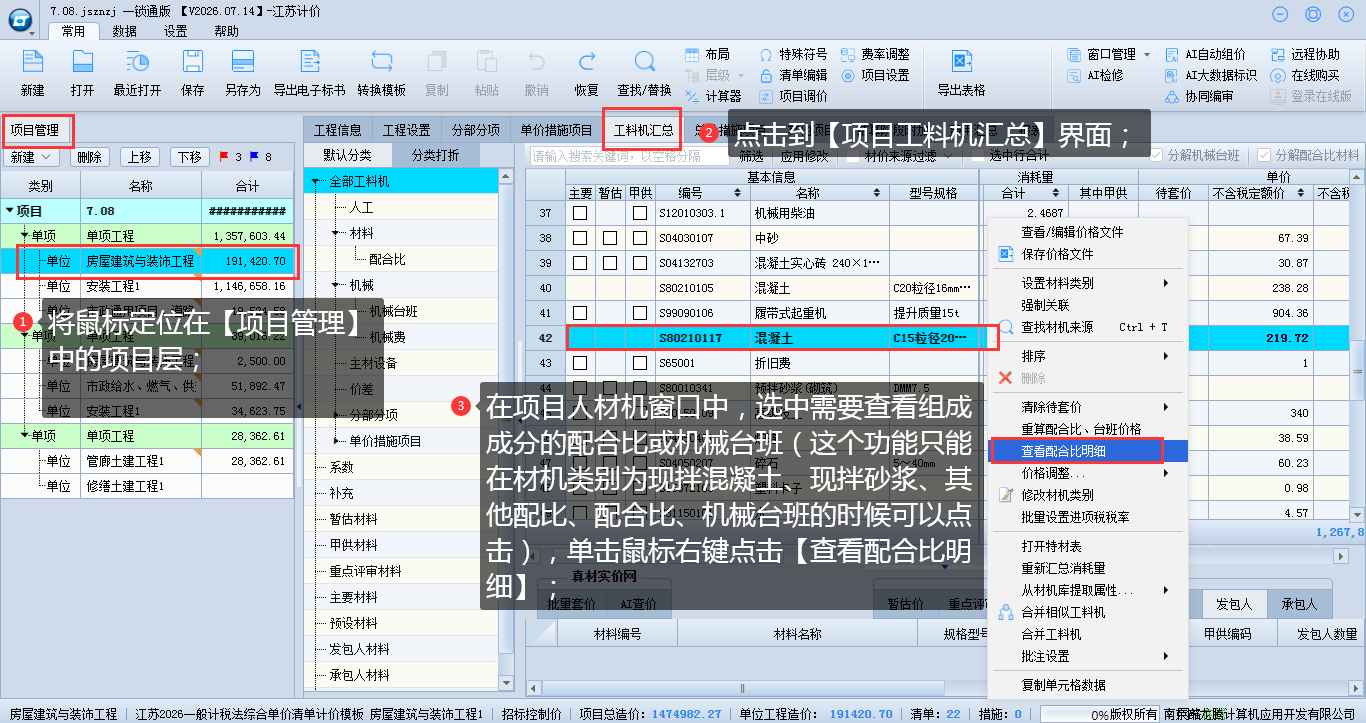The height and width of the screenshot is (723, 1366).
Task: Check 主要 box for 机械用柴油 row 37
Action: pos(579,213)
